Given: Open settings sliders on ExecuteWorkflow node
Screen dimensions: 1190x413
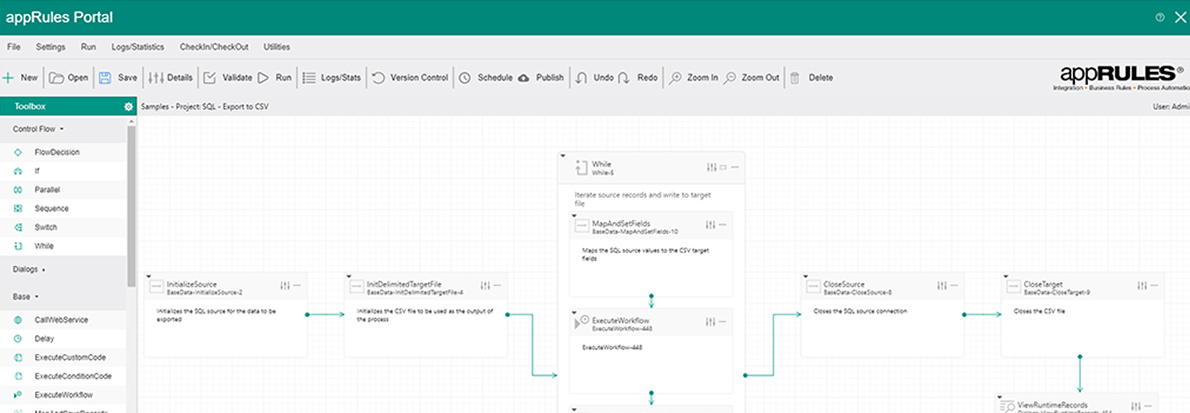Looking at the screenshot, I should pyautogui.click(x=711, y=322).
